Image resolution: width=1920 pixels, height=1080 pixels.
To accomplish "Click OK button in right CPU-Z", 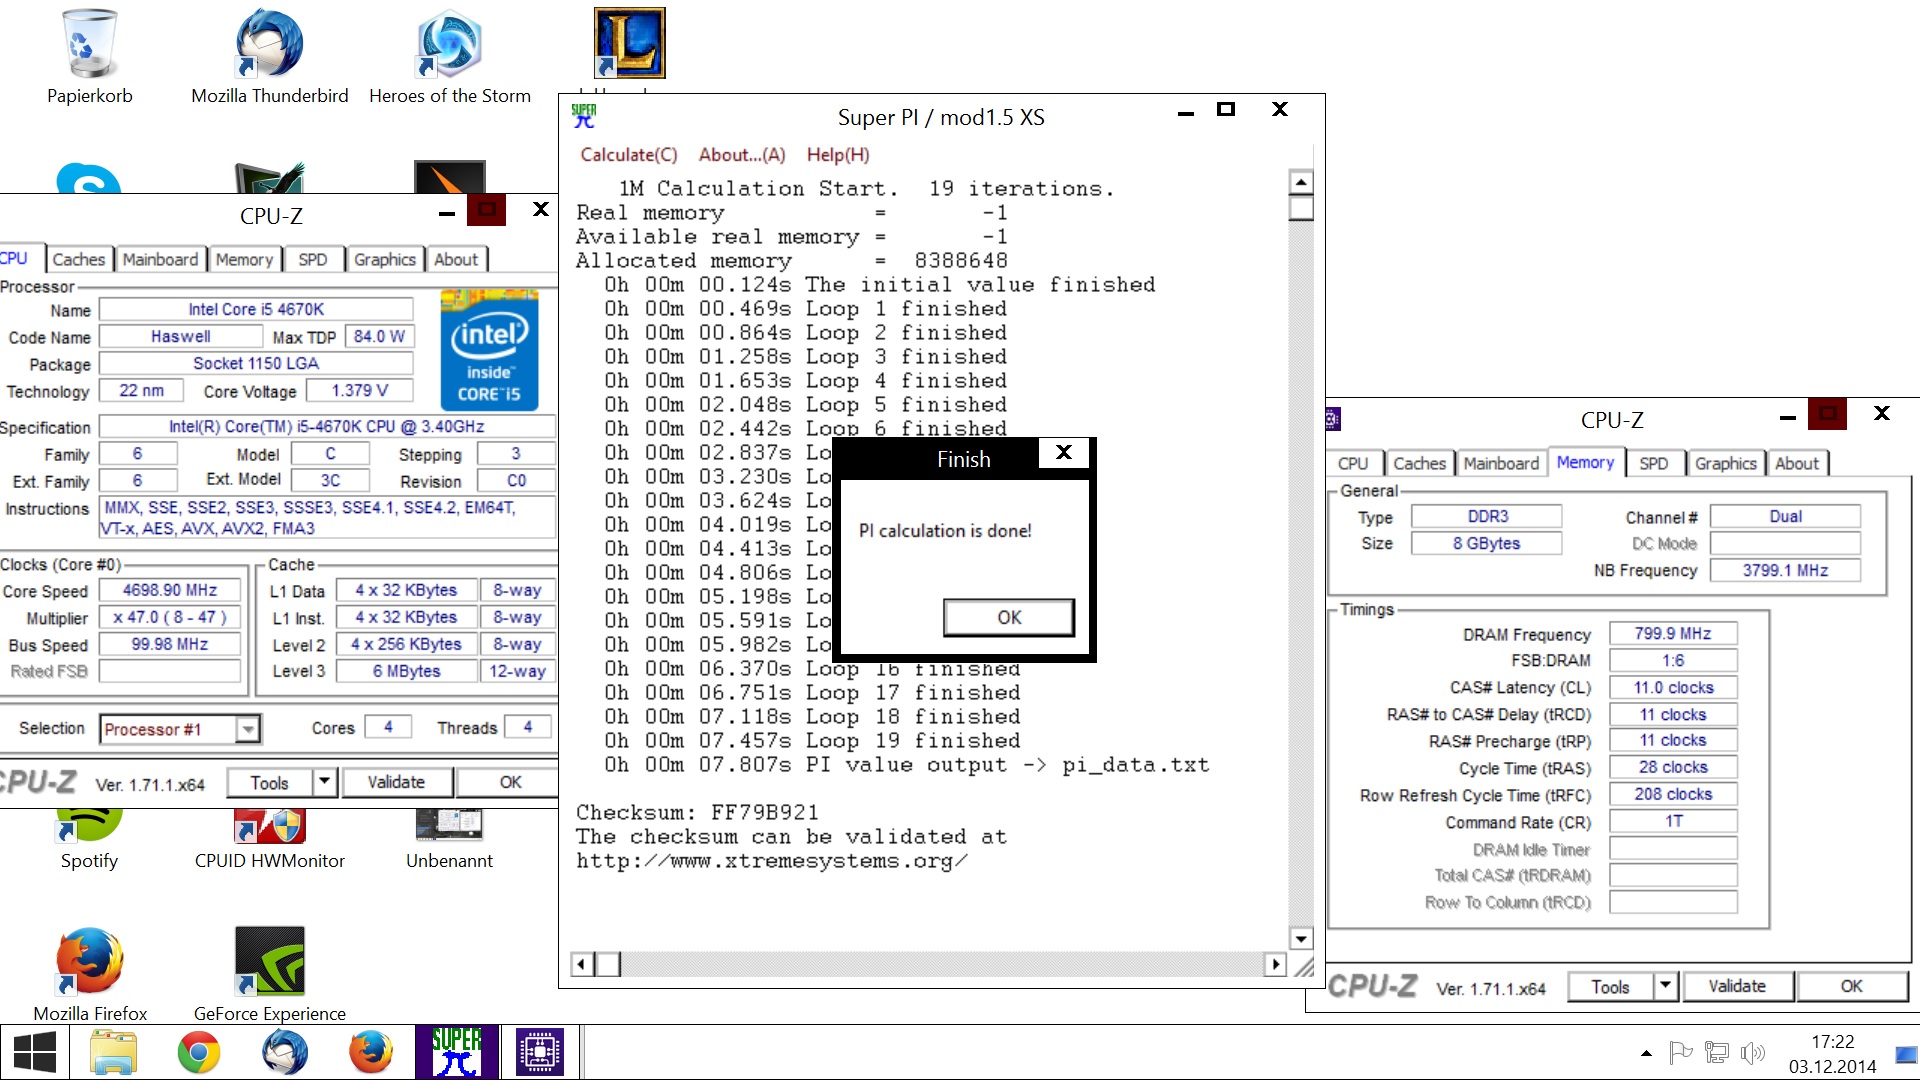I will tap(1851, 987).
